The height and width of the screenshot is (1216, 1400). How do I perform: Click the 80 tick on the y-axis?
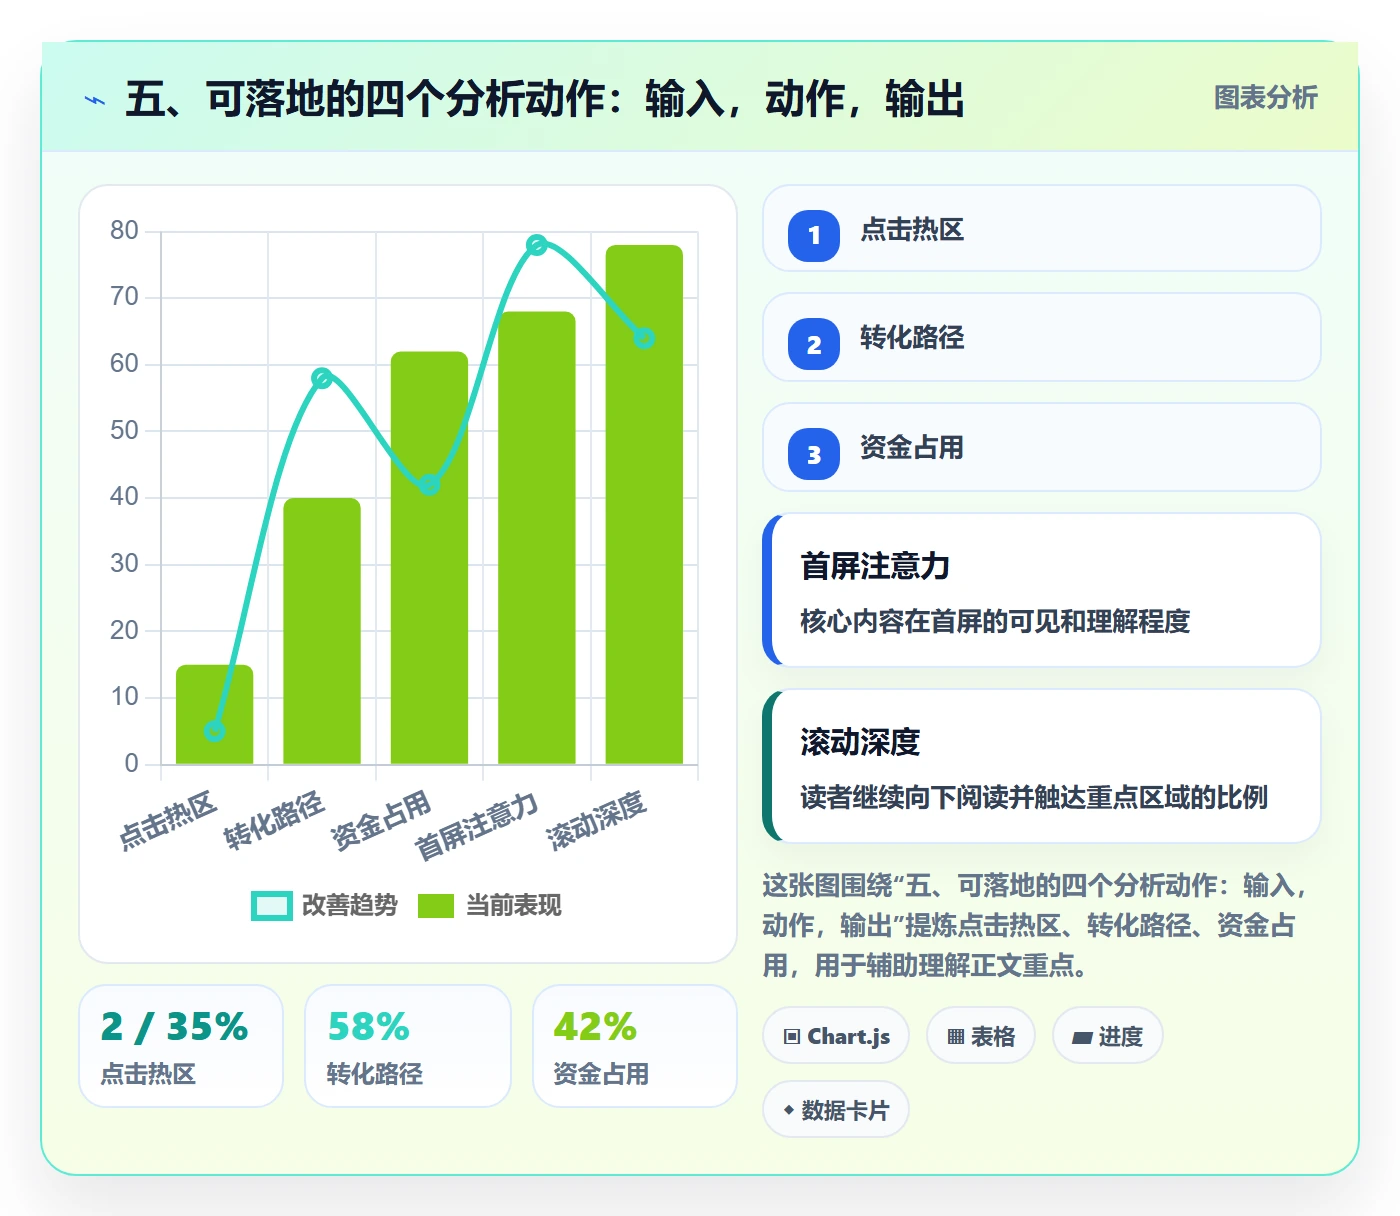pyautogui.click(x=125, y=231)
